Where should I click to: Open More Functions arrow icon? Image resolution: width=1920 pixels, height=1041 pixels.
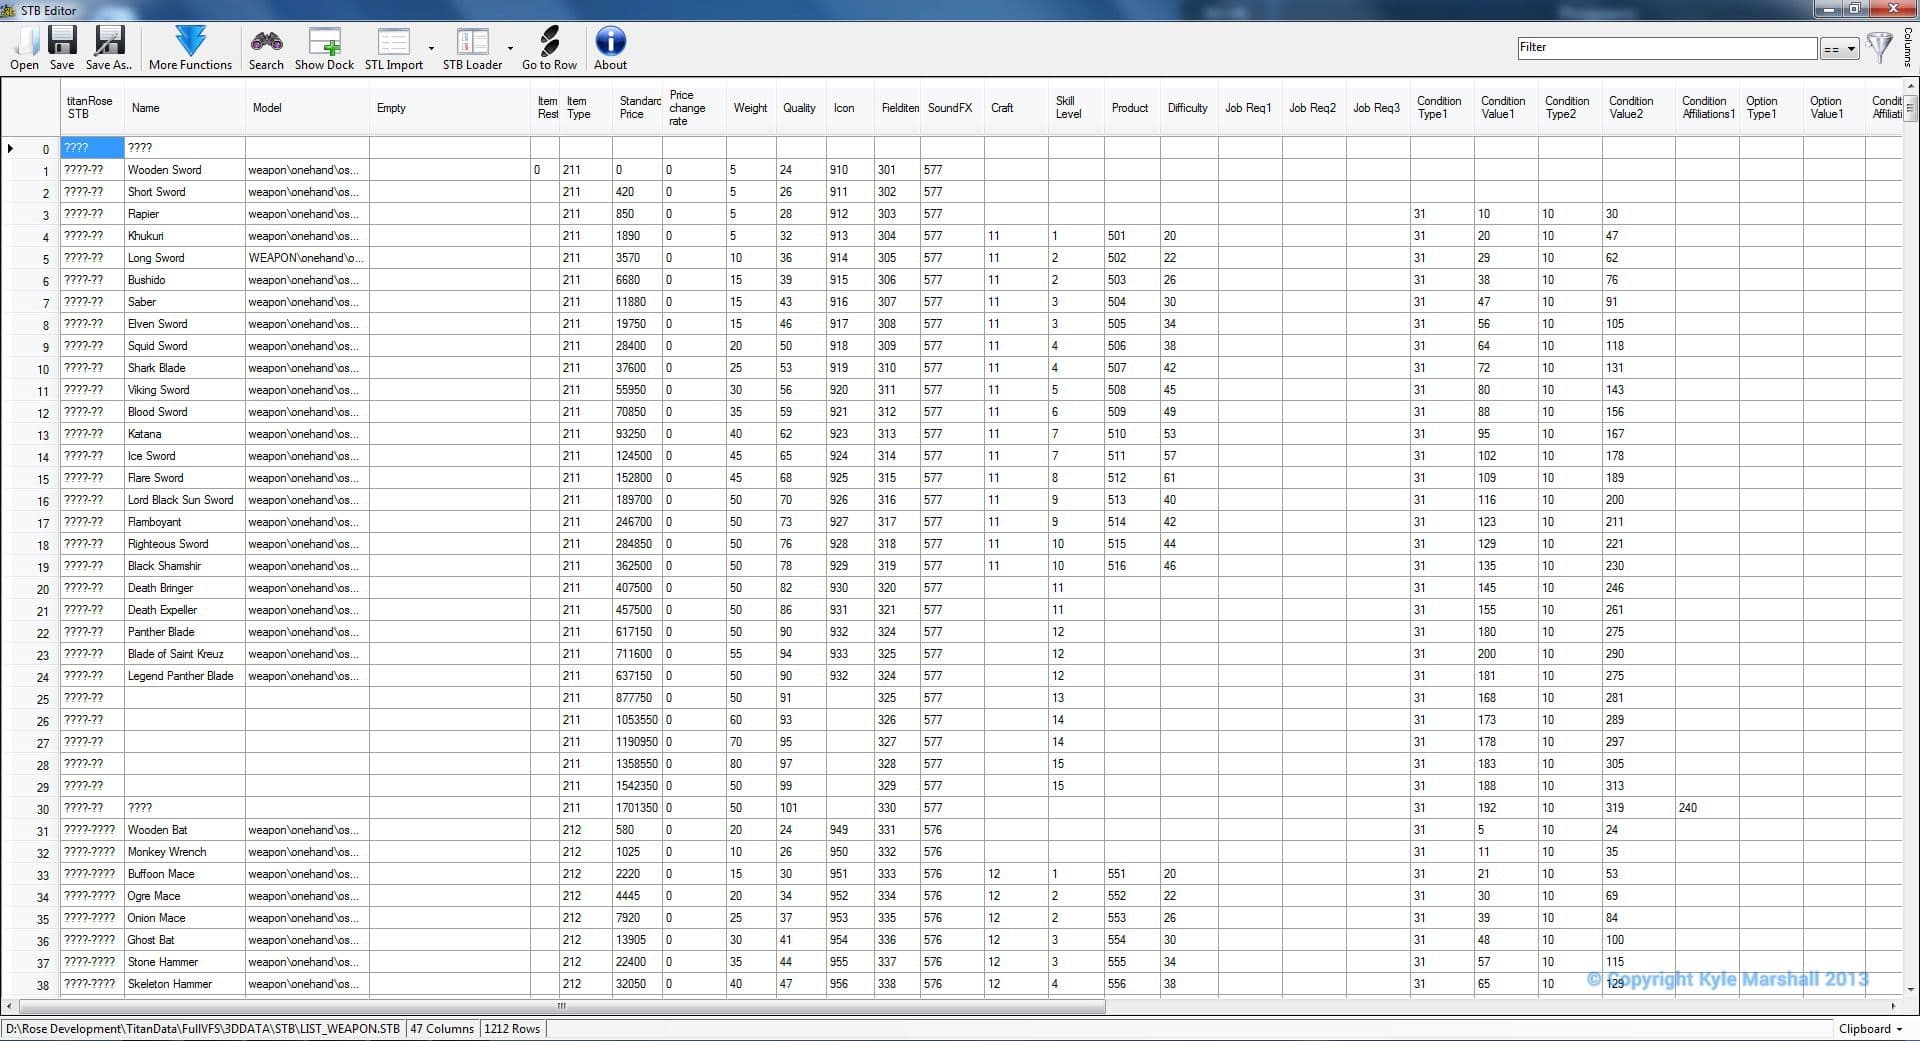coord(190,41)
